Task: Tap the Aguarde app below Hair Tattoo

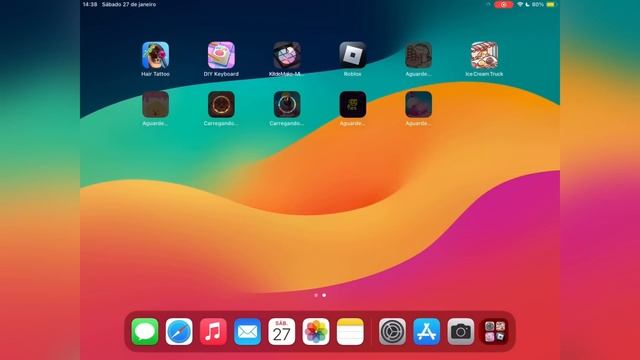Action: (155, 104)
